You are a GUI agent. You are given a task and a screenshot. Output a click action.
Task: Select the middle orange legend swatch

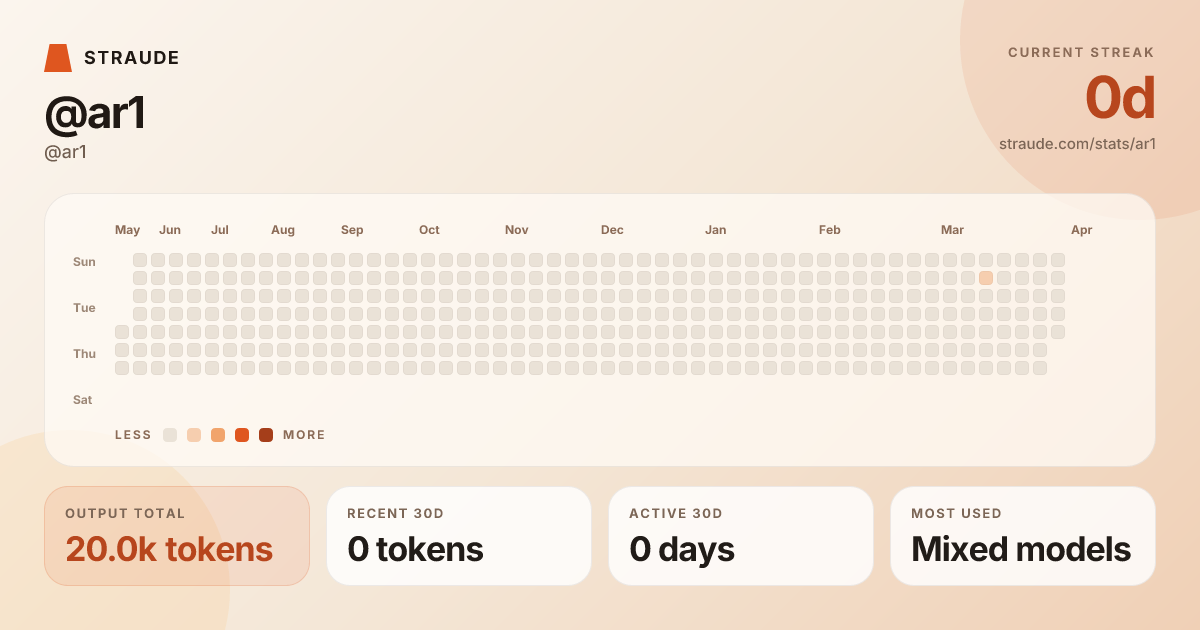[x=218, y=435]
